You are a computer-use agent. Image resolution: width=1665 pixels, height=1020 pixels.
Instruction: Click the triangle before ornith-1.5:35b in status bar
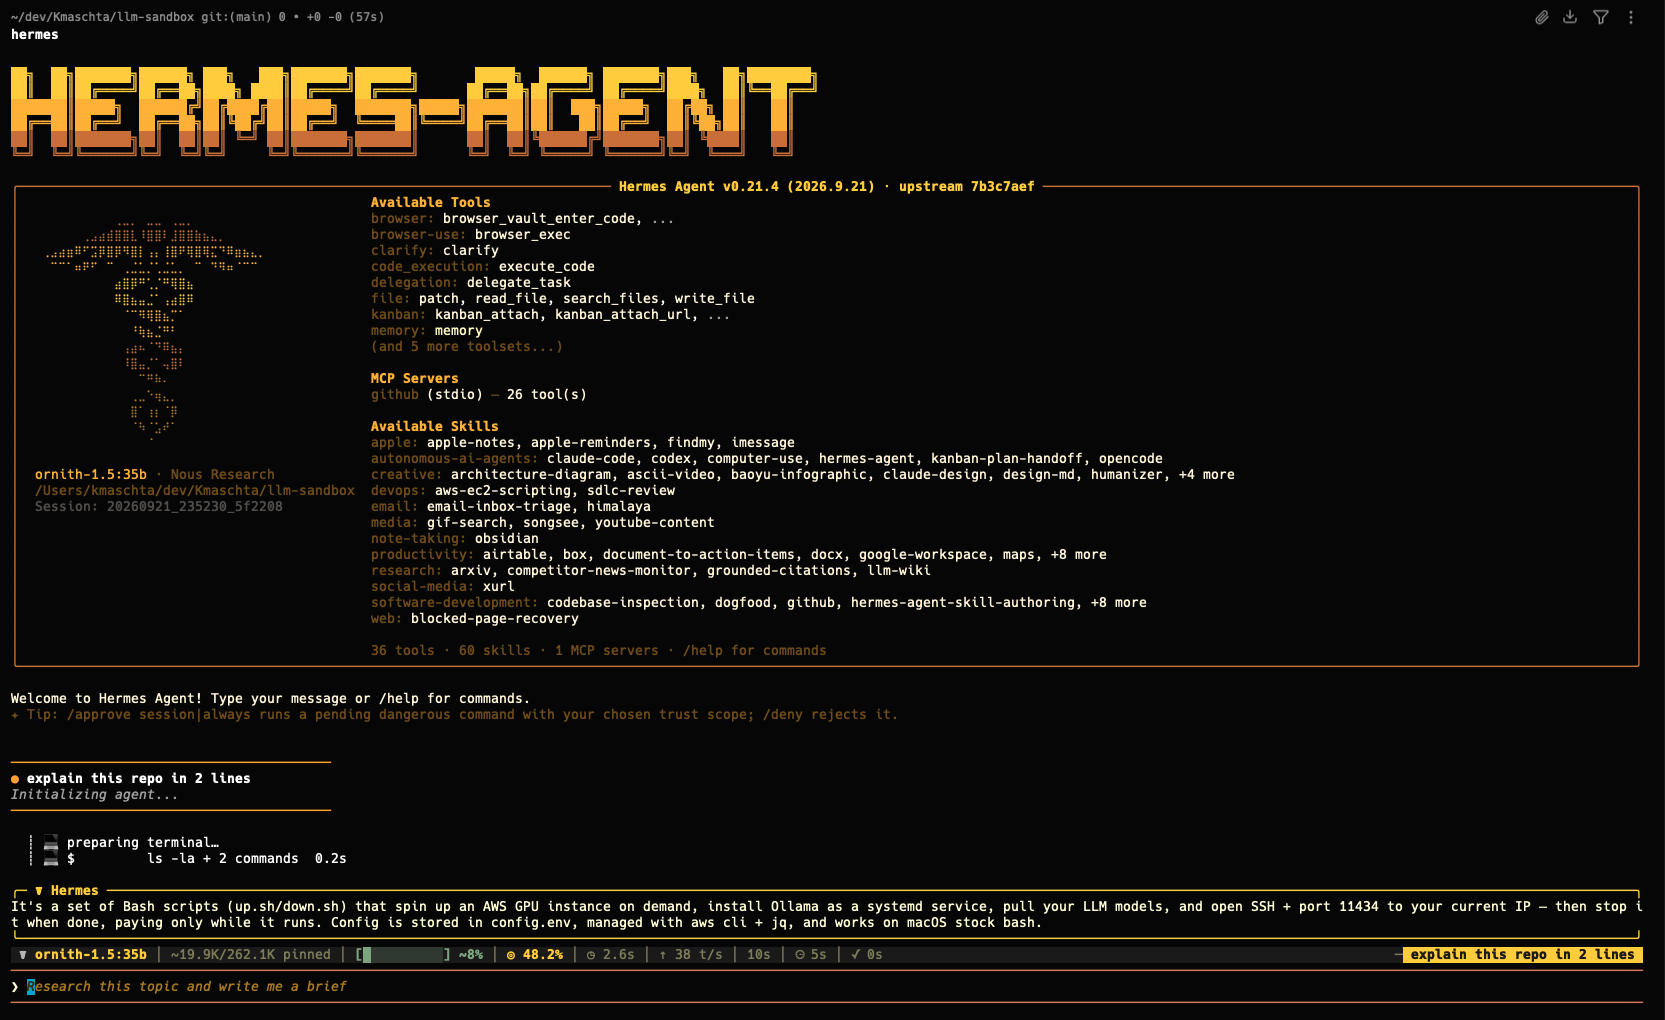point(23,955)
